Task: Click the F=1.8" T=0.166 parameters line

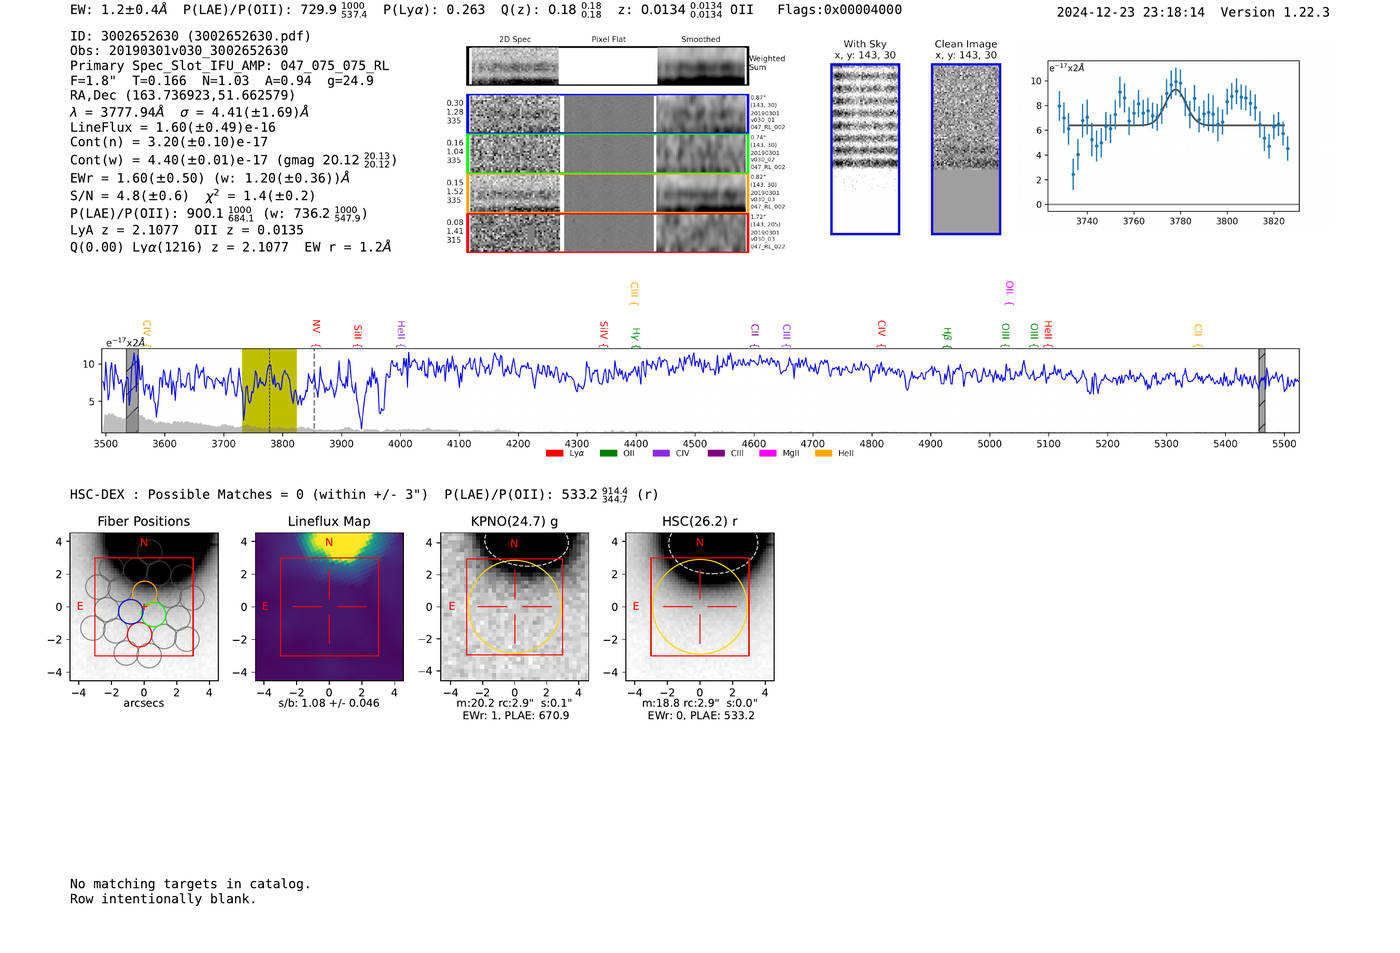Action: point(222,81)
